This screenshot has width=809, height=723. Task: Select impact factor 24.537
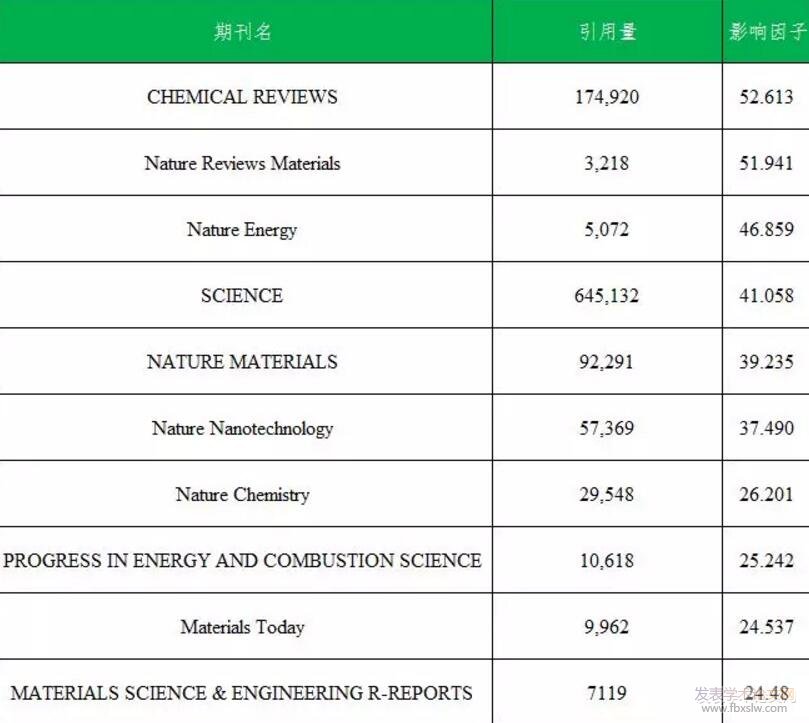coord(766,626)
